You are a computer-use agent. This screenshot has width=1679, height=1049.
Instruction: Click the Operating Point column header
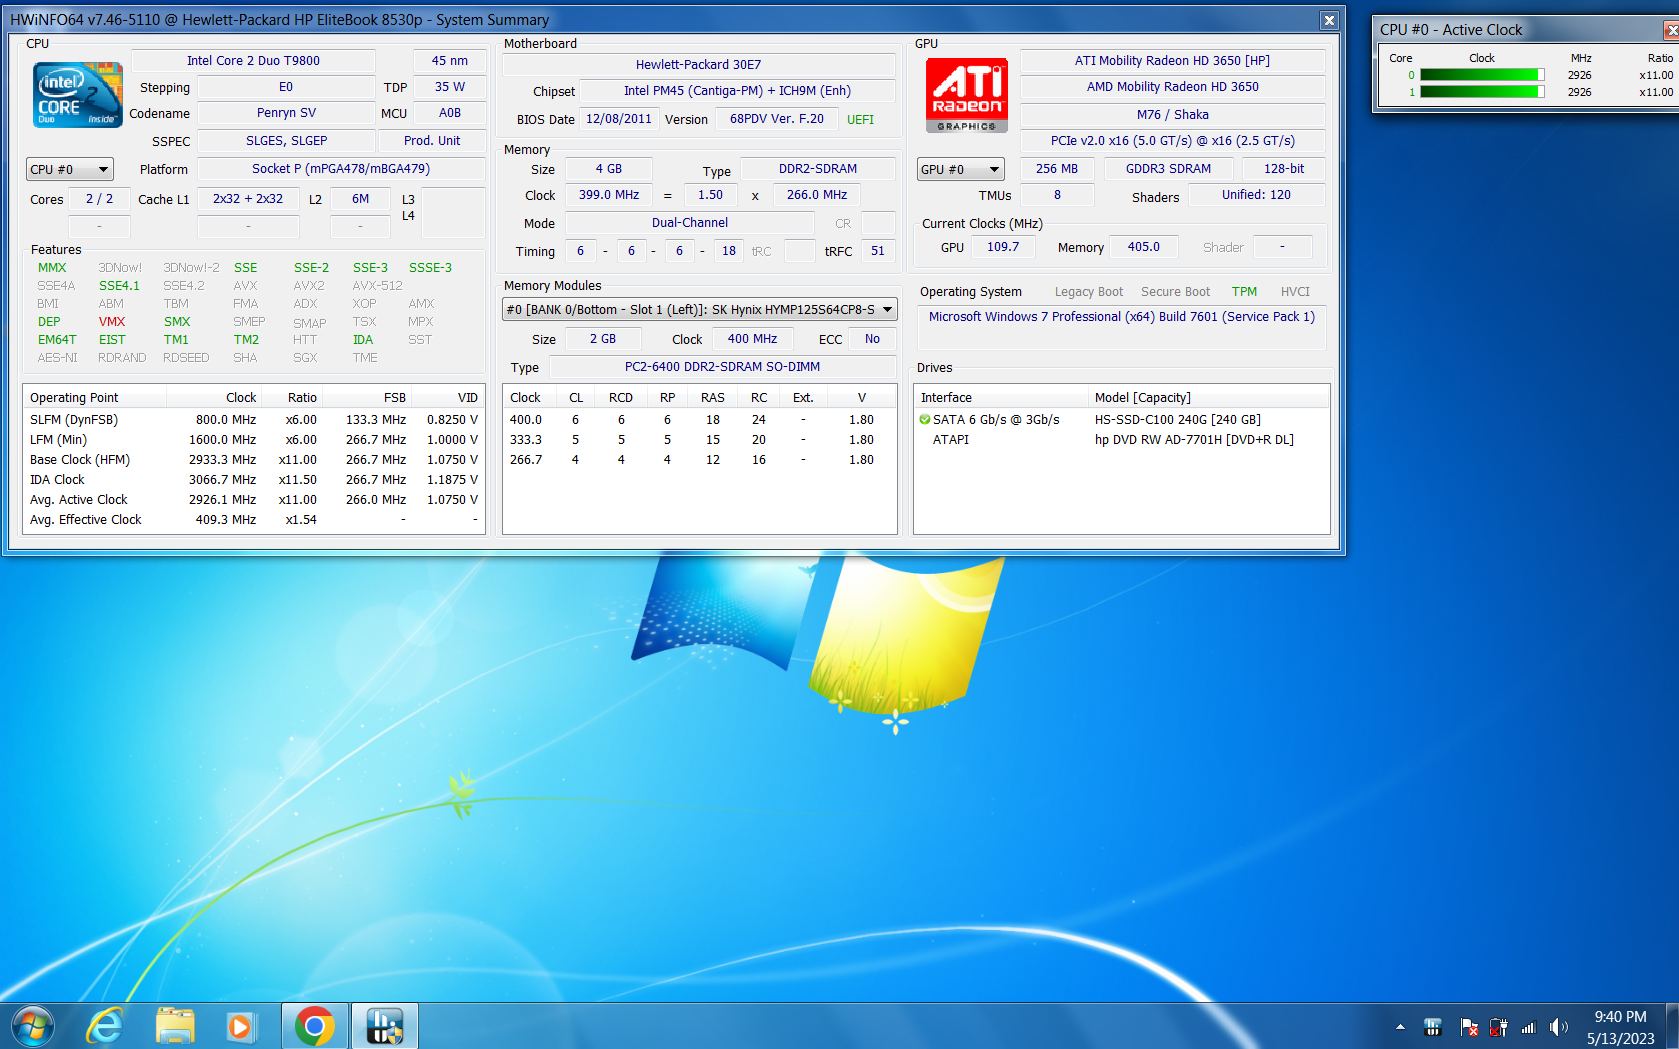coord(96,398)
